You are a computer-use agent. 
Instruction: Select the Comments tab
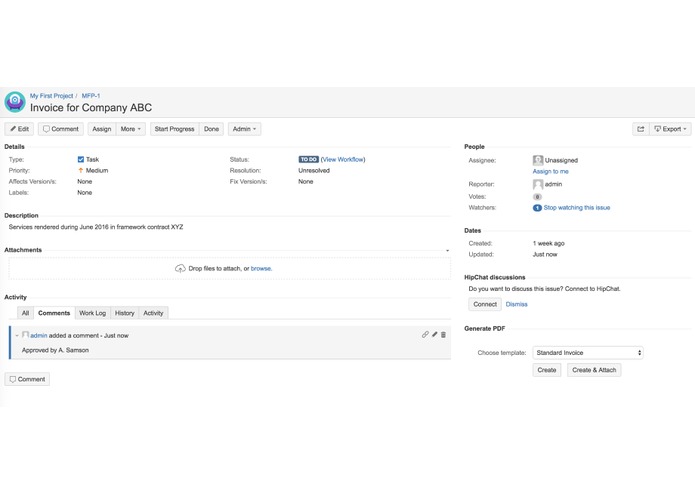coord(54,313)
